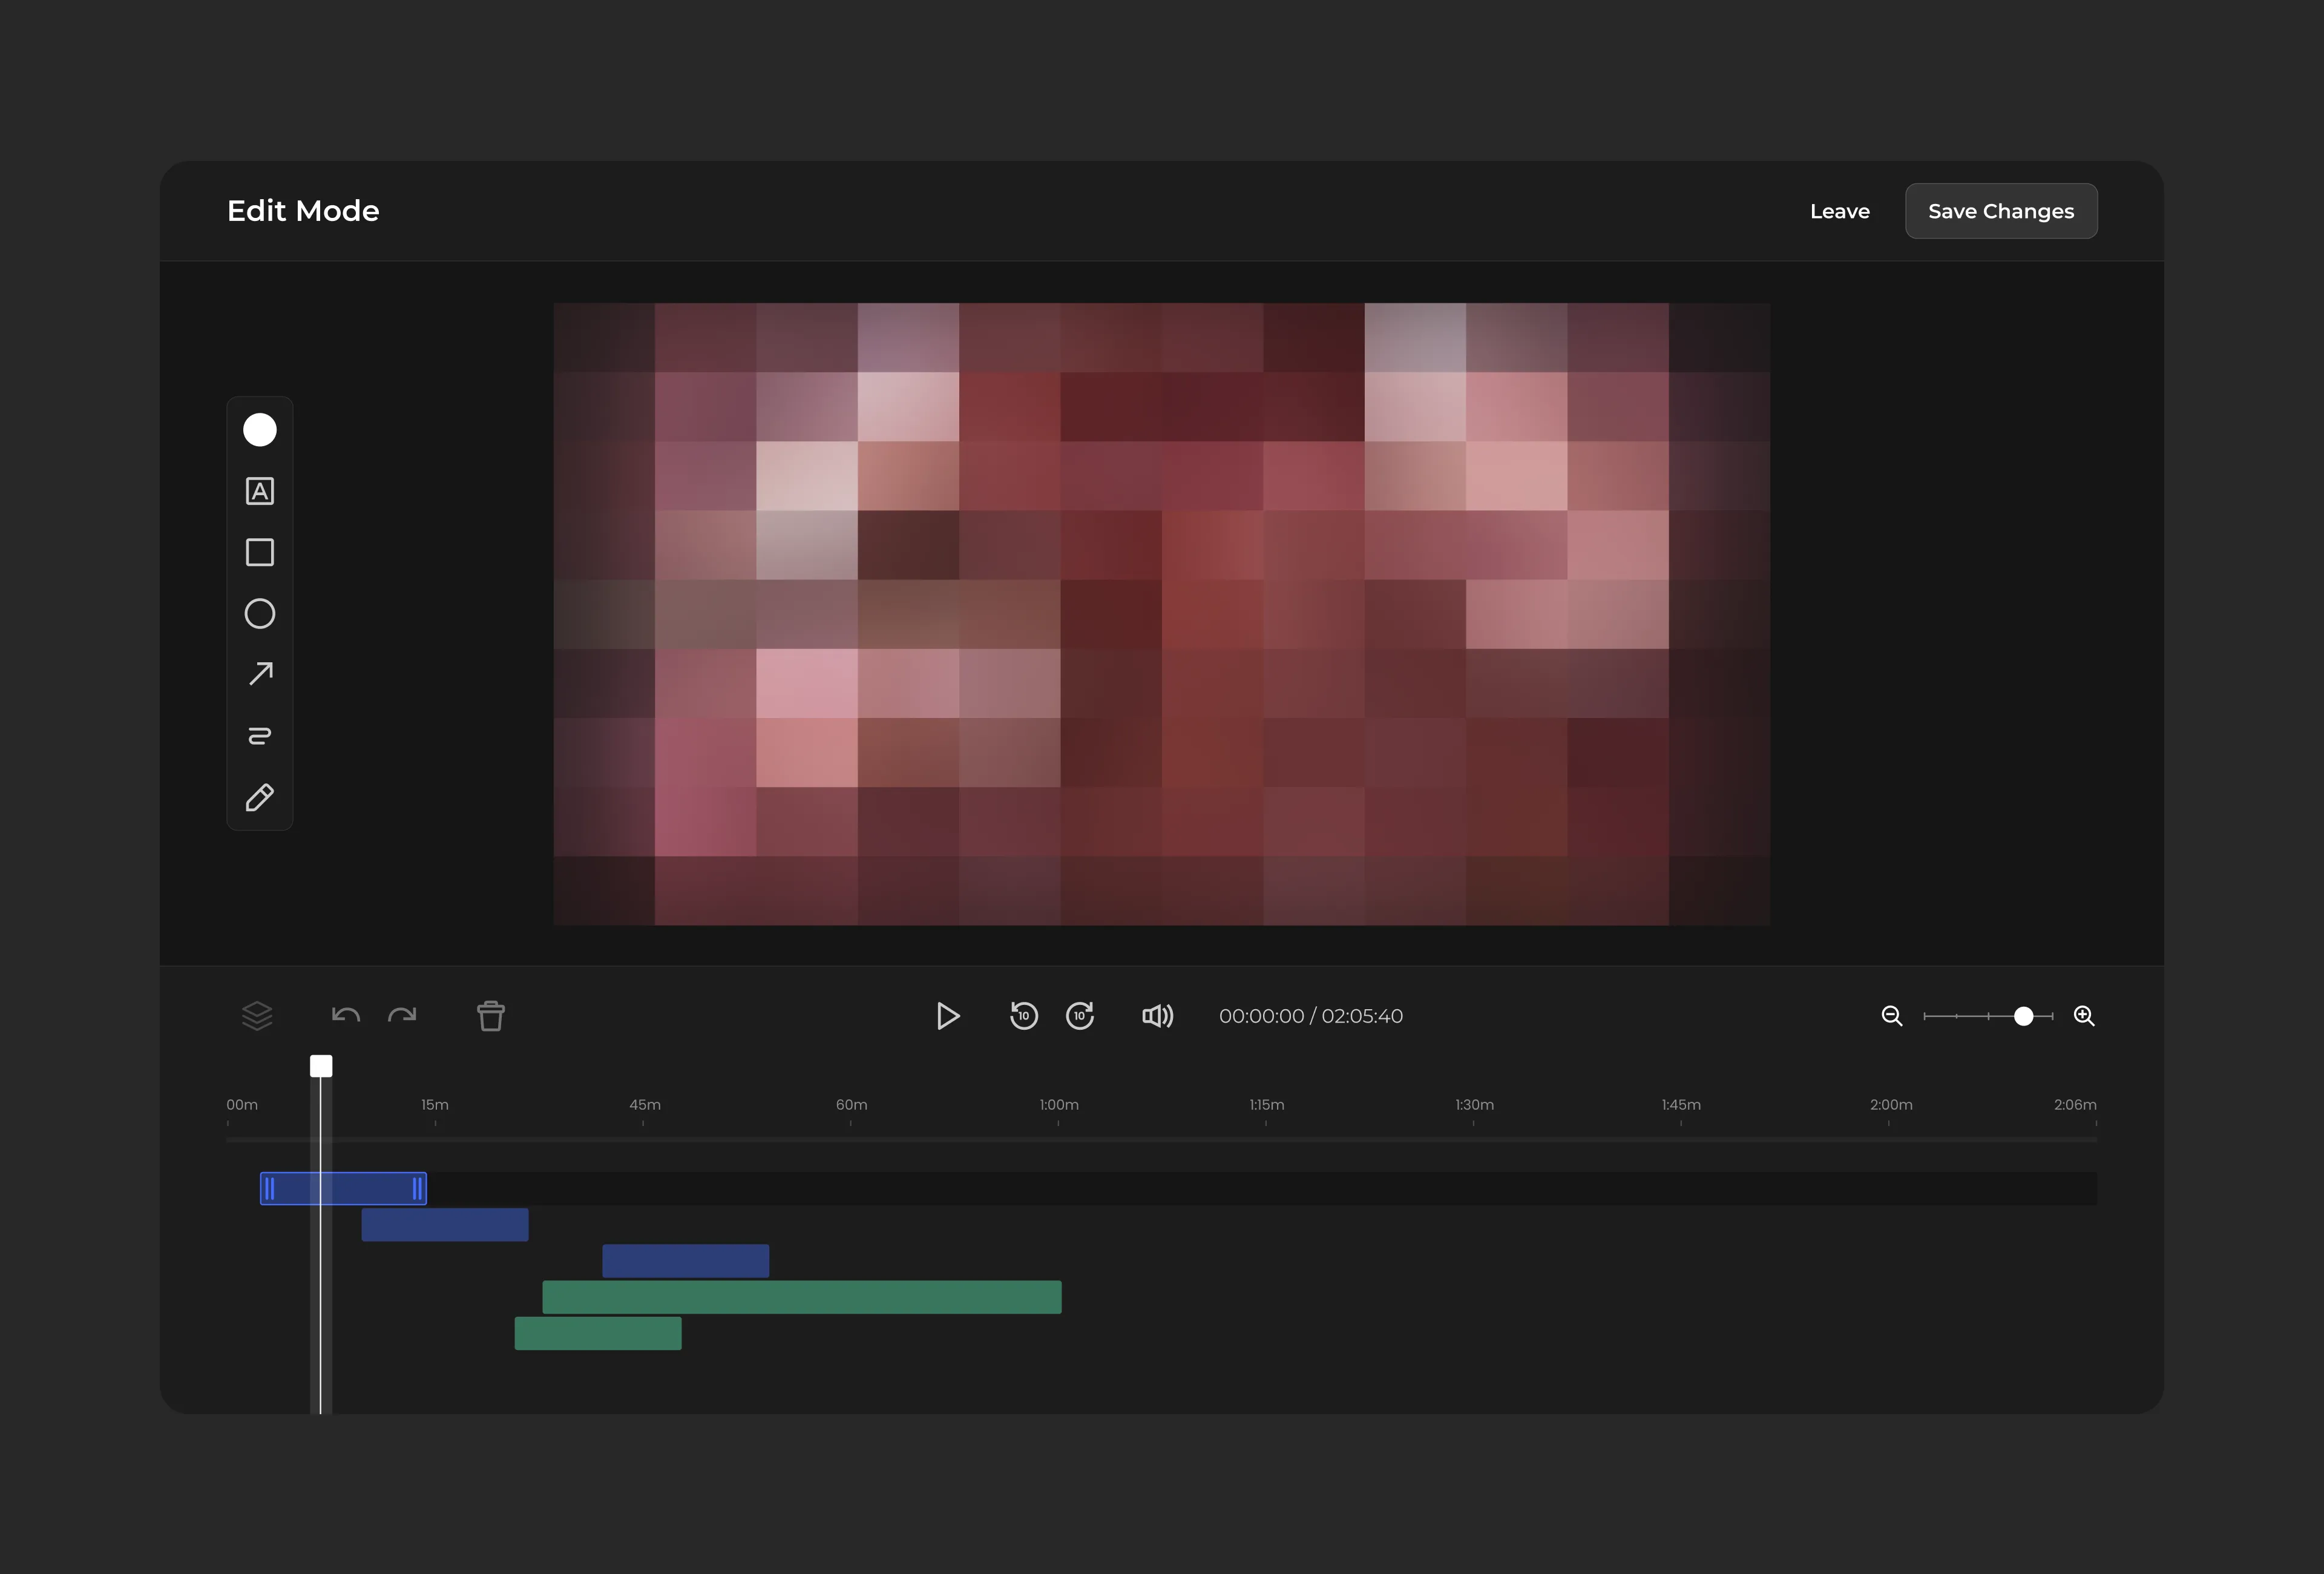Mute the audio volume
2324x1574 pixels.
pyautogui.click(x=1157, y=1016)
